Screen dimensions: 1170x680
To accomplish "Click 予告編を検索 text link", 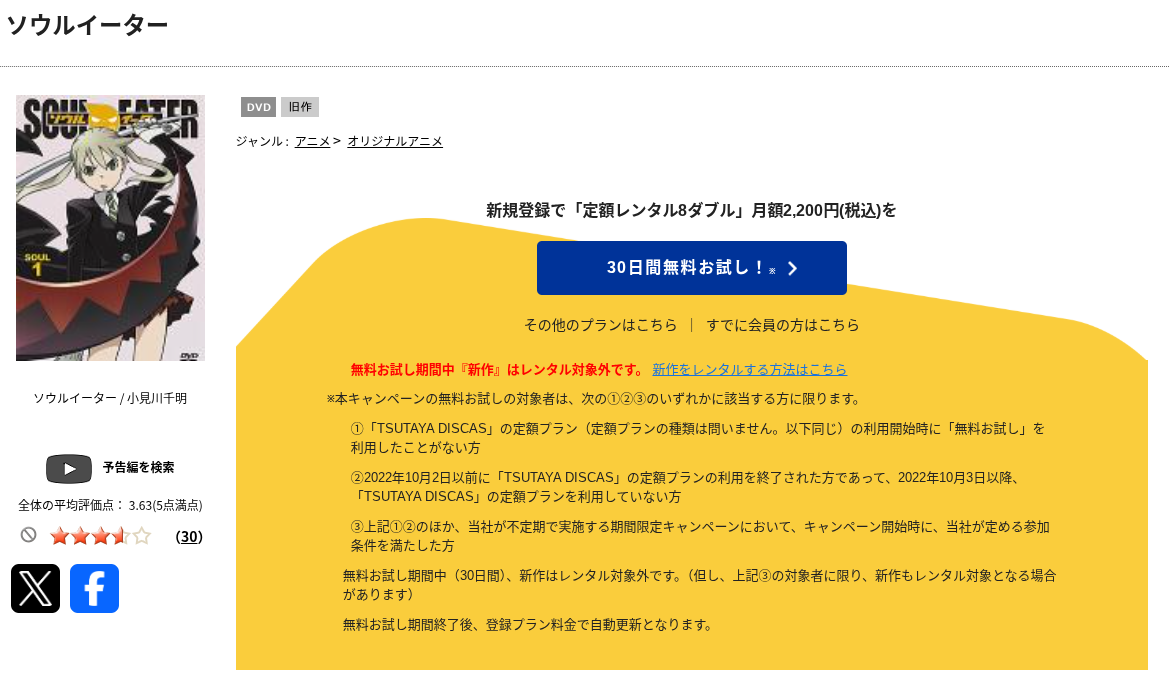I will click(138, 467).
